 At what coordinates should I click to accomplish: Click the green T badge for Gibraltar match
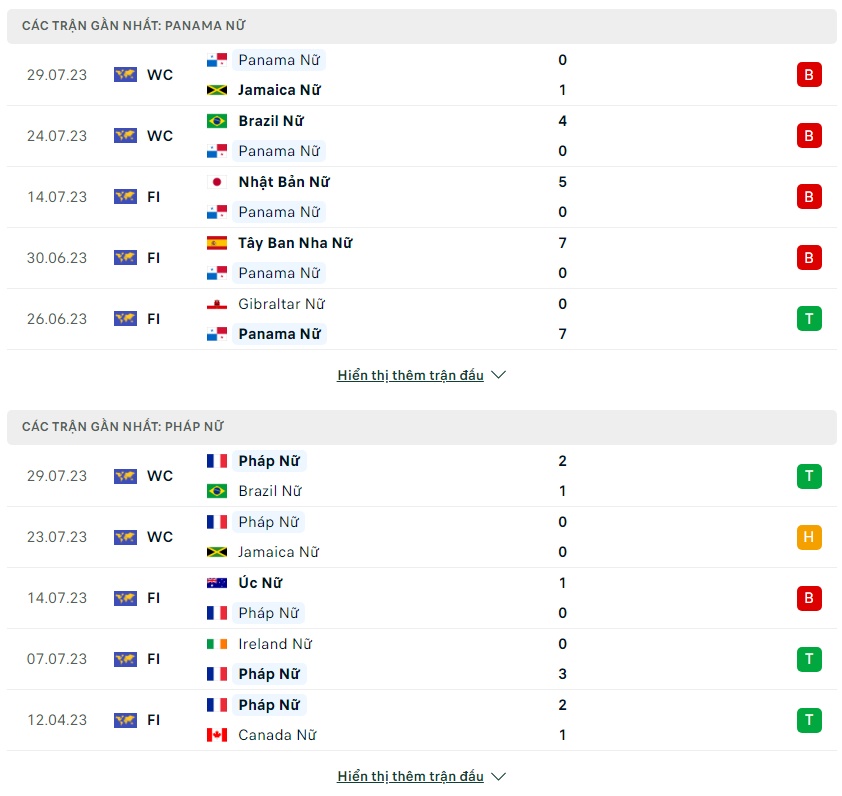tap(809, 319)
